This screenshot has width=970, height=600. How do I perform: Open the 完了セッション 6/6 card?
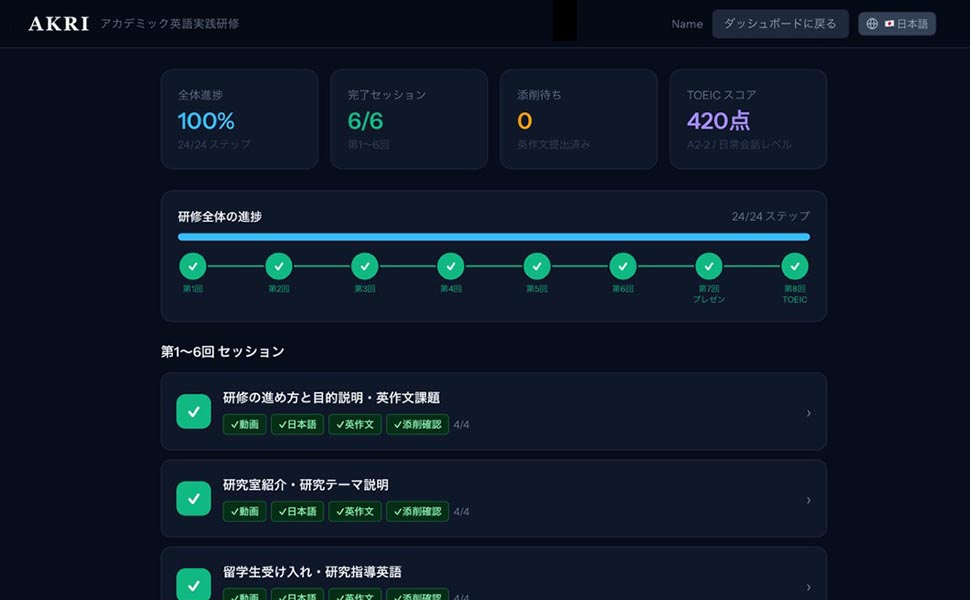(409, 119)
